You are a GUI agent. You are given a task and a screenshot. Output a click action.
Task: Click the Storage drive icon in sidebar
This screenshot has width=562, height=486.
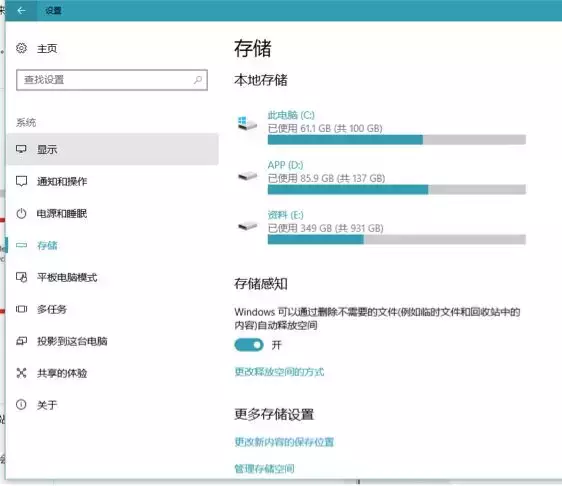coord(22,245)
